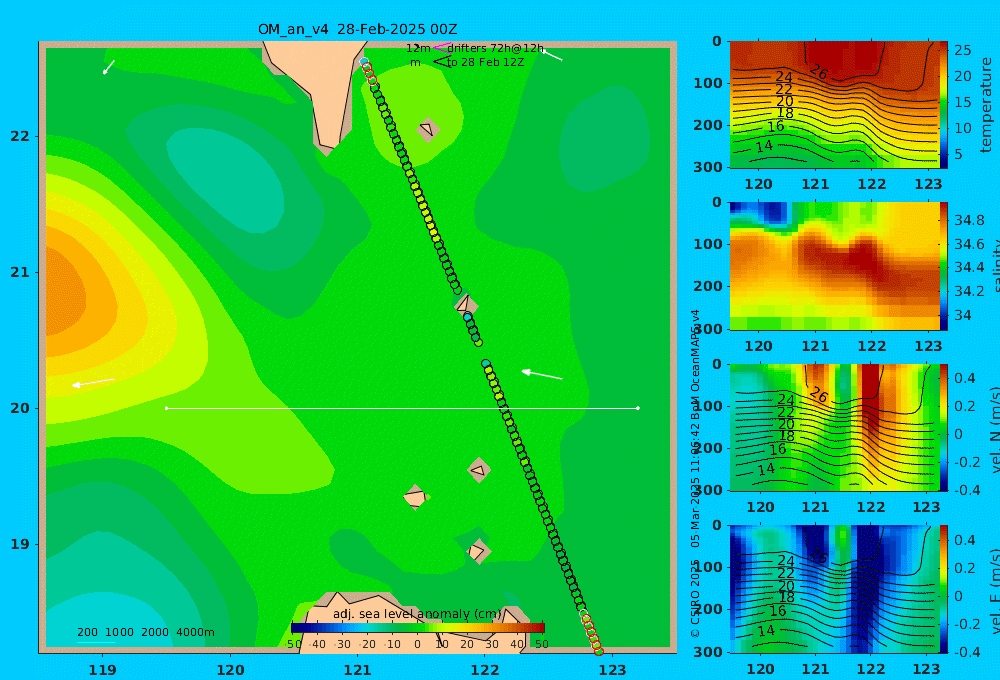Click the vel. E (m/s) colorbar

pos(944,589)
